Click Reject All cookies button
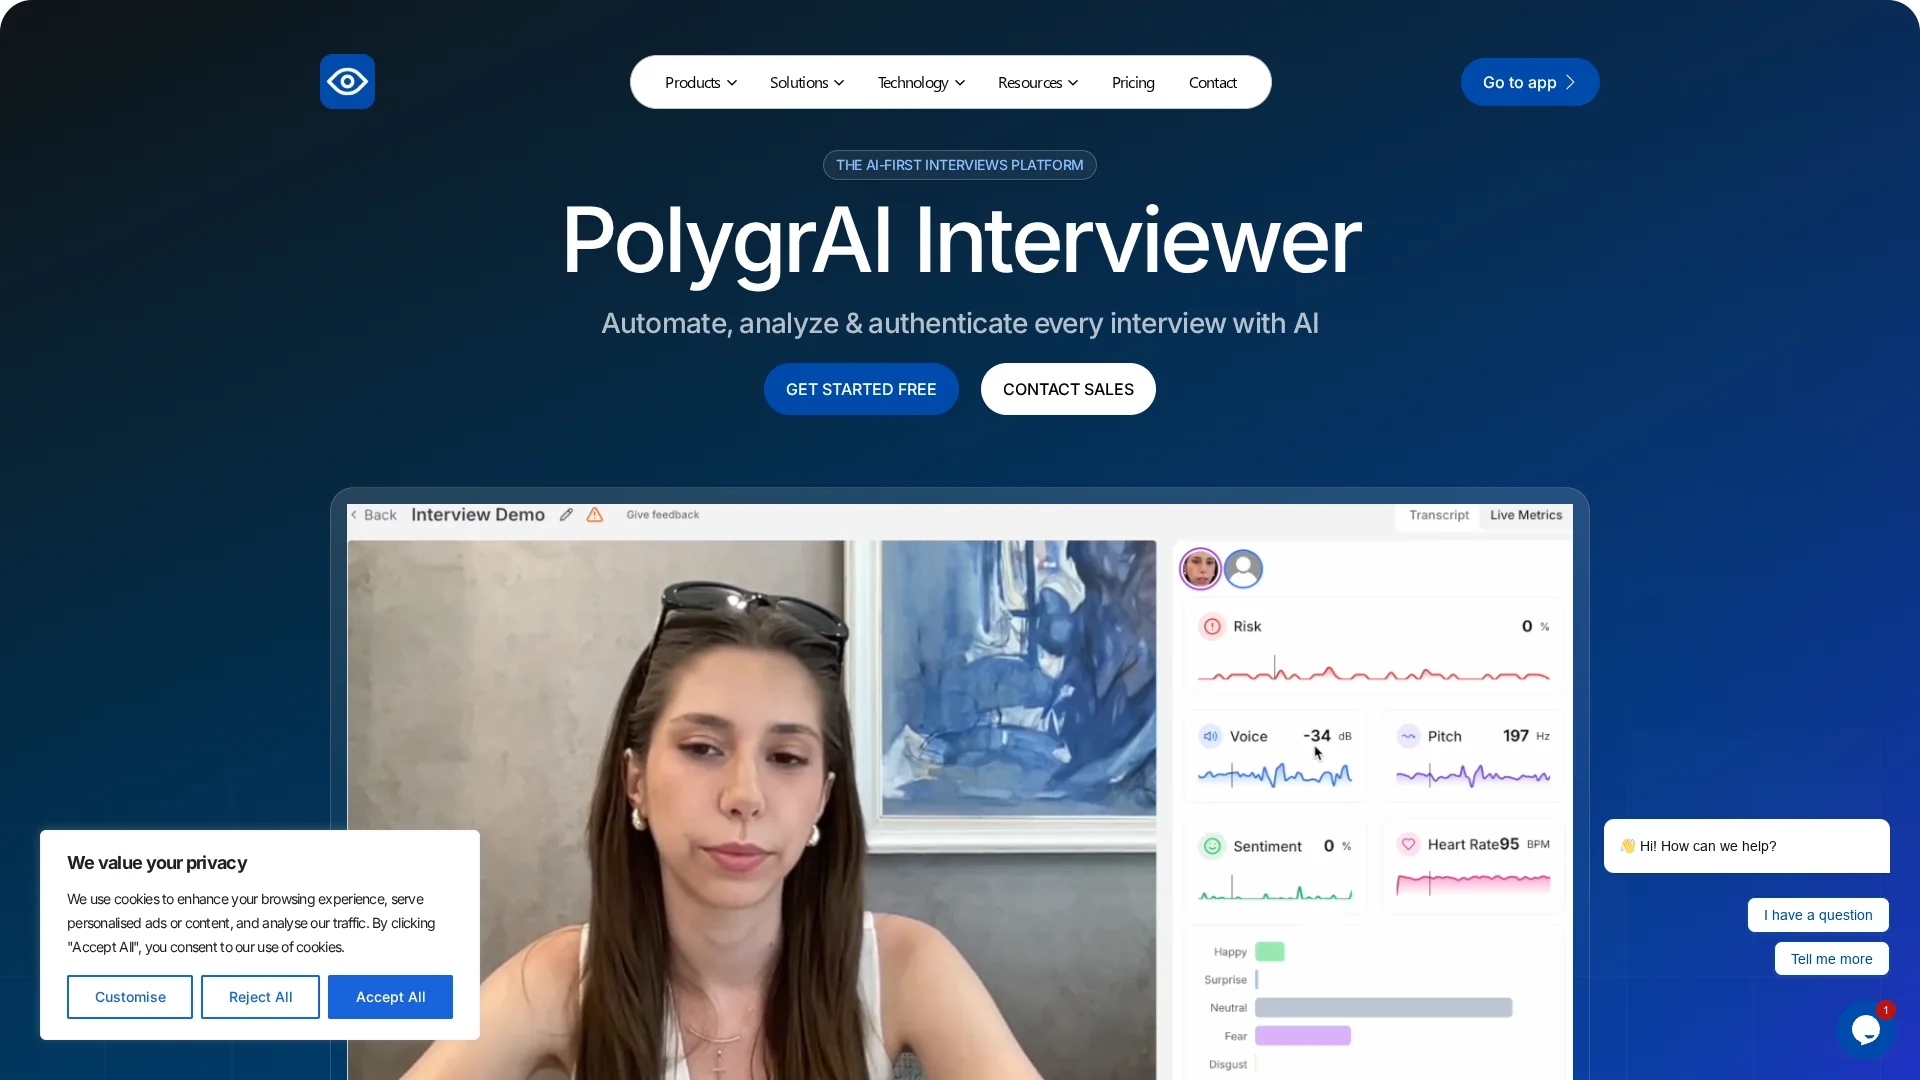 pos(260,997)
